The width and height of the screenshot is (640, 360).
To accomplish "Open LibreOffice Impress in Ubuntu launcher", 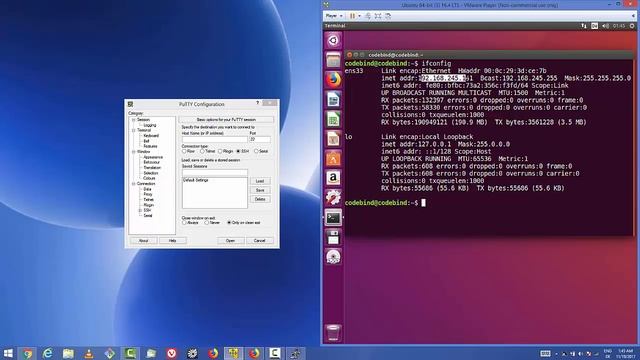I will pyautogui.click(x=333, y=139).
